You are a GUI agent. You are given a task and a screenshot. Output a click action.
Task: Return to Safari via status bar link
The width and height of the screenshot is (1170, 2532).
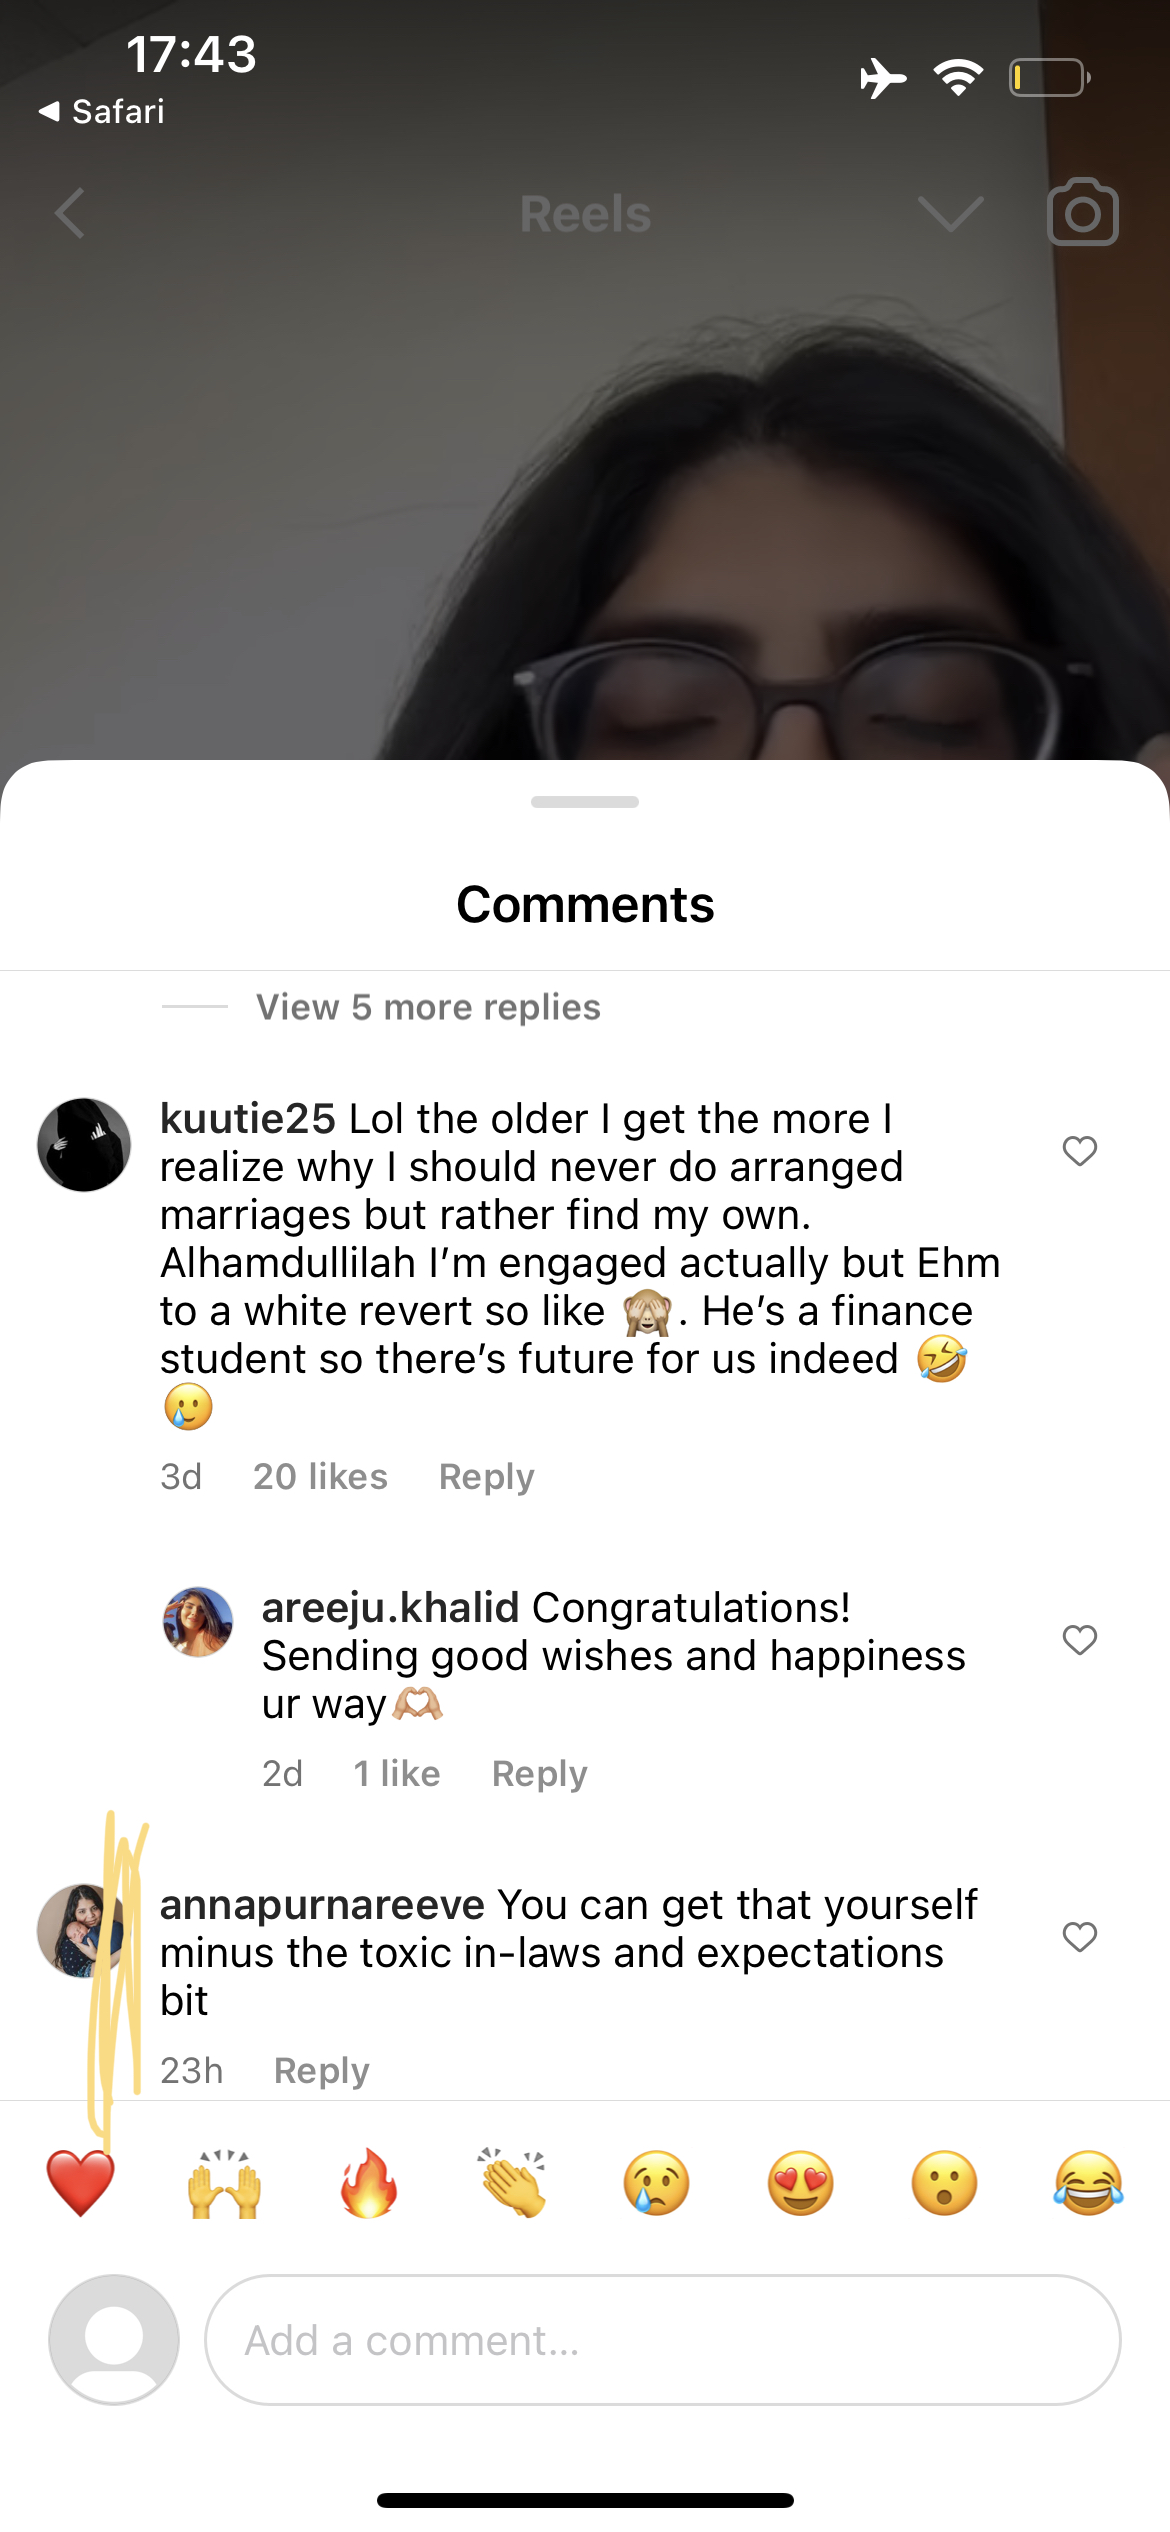[x=102, y=111]
